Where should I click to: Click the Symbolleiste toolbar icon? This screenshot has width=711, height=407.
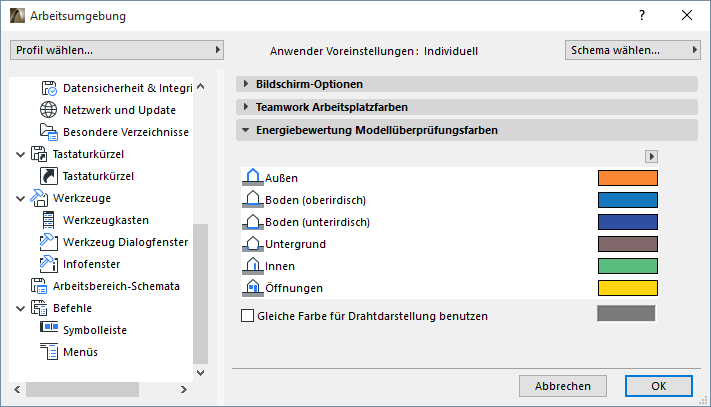(x=50, y=329)
